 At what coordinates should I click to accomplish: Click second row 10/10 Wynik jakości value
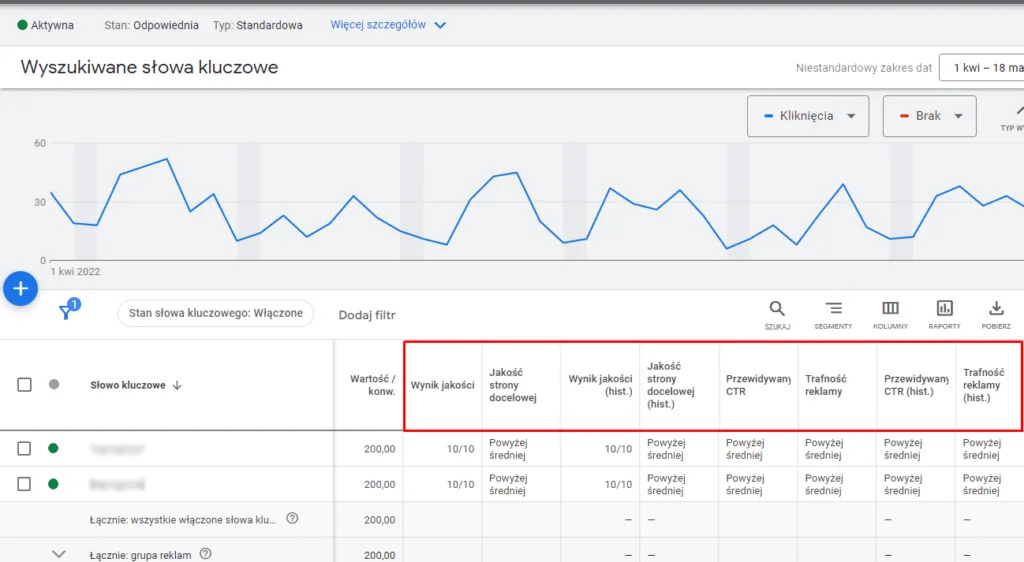point(460,484)
